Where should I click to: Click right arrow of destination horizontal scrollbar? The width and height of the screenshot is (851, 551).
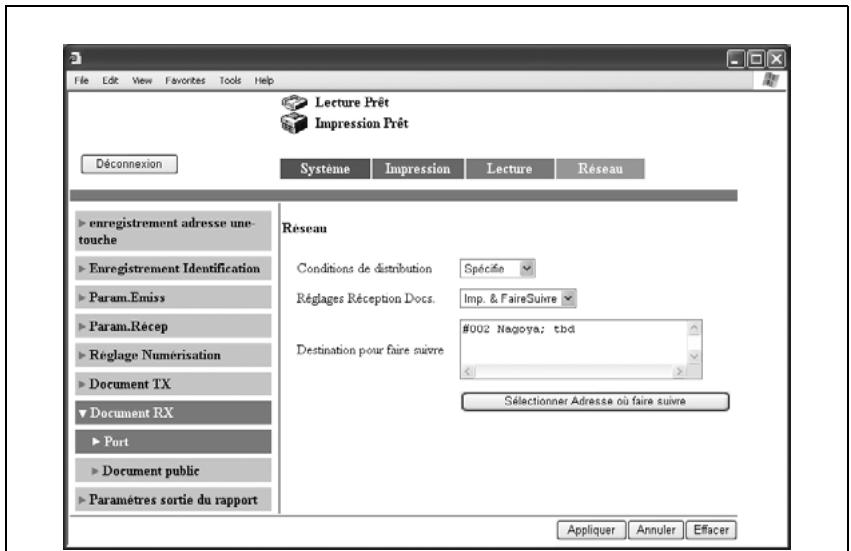point(679,372)
